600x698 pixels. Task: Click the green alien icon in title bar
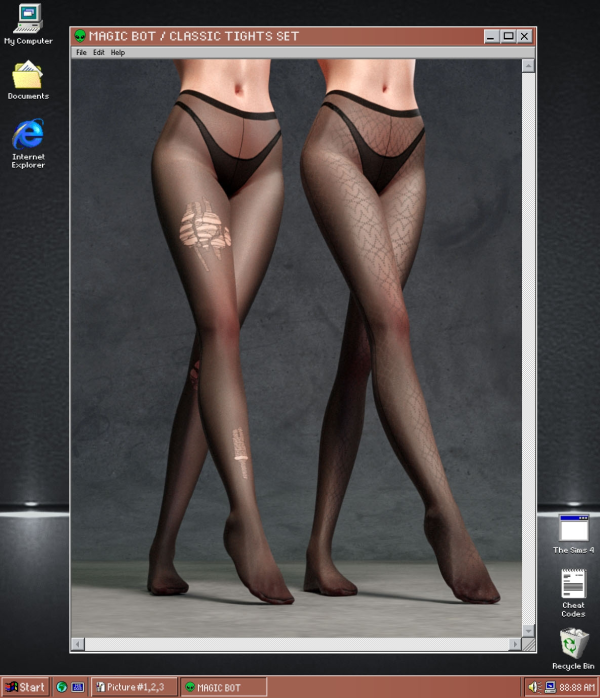tap(80, 36)
